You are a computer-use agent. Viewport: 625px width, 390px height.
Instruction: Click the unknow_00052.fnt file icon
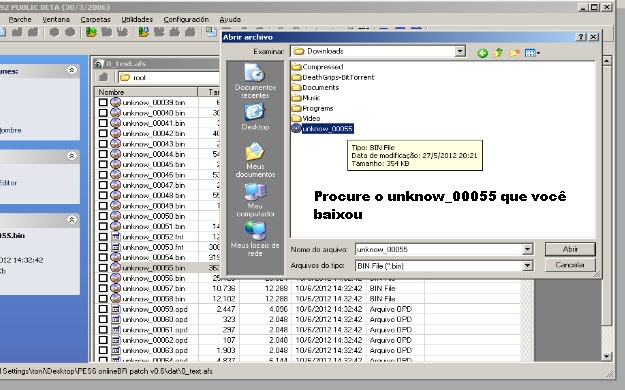(116, 236)
